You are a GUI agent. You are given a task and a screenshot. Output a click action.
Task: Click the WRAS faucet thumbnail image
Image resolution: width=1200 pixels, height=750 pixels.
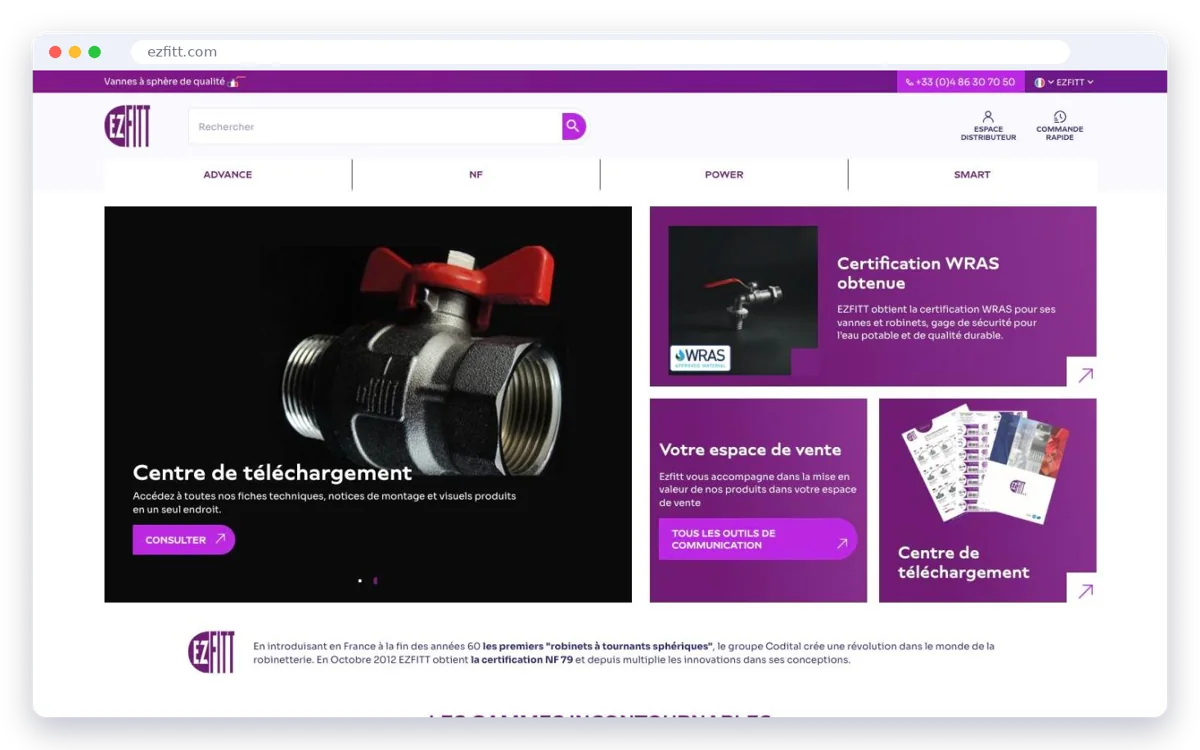[x=743, y=300]
